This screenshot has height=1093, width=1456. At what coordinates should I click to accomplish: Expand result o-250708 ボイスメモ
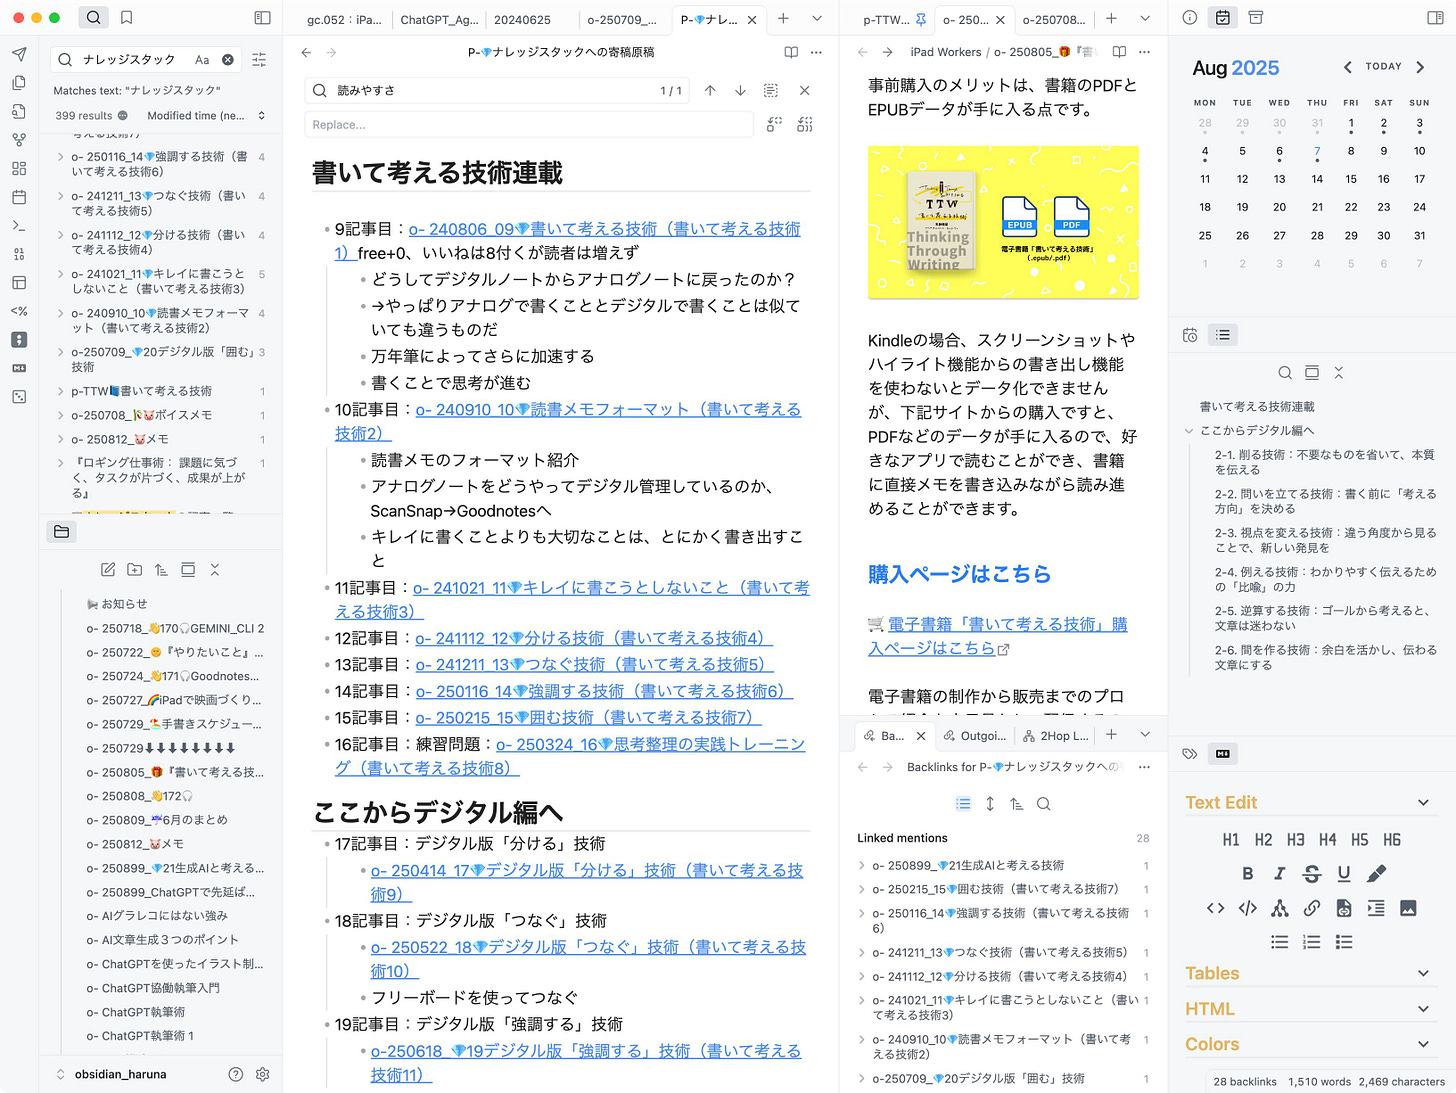[x=61, y=415]
